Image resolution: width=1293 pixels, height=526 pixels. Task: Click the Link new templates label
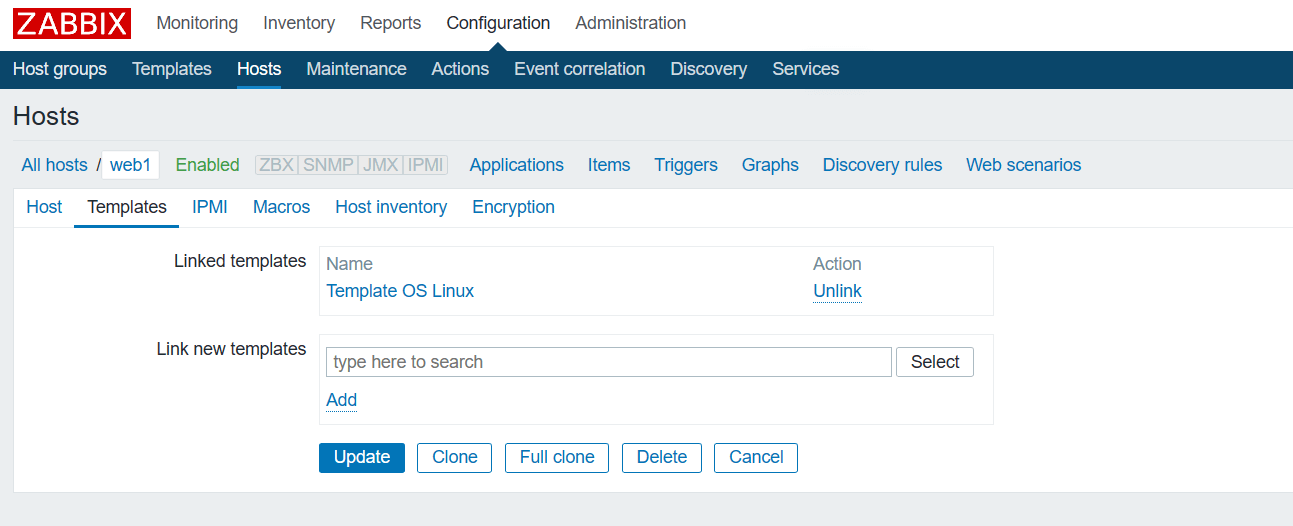[x=232, y=349]
